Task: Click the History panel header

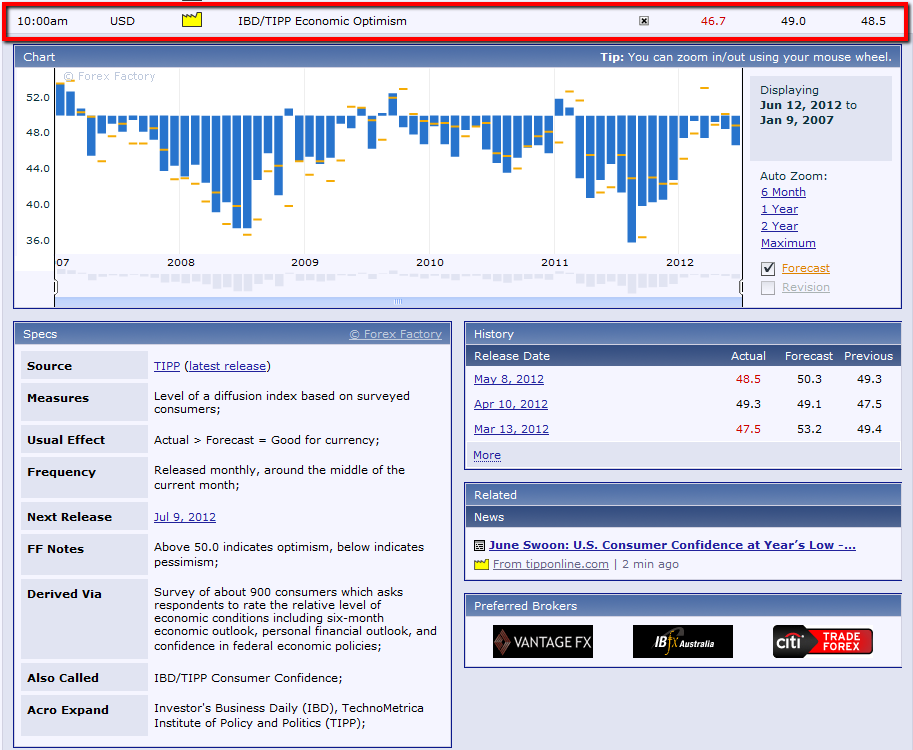Action: [683, 334]
